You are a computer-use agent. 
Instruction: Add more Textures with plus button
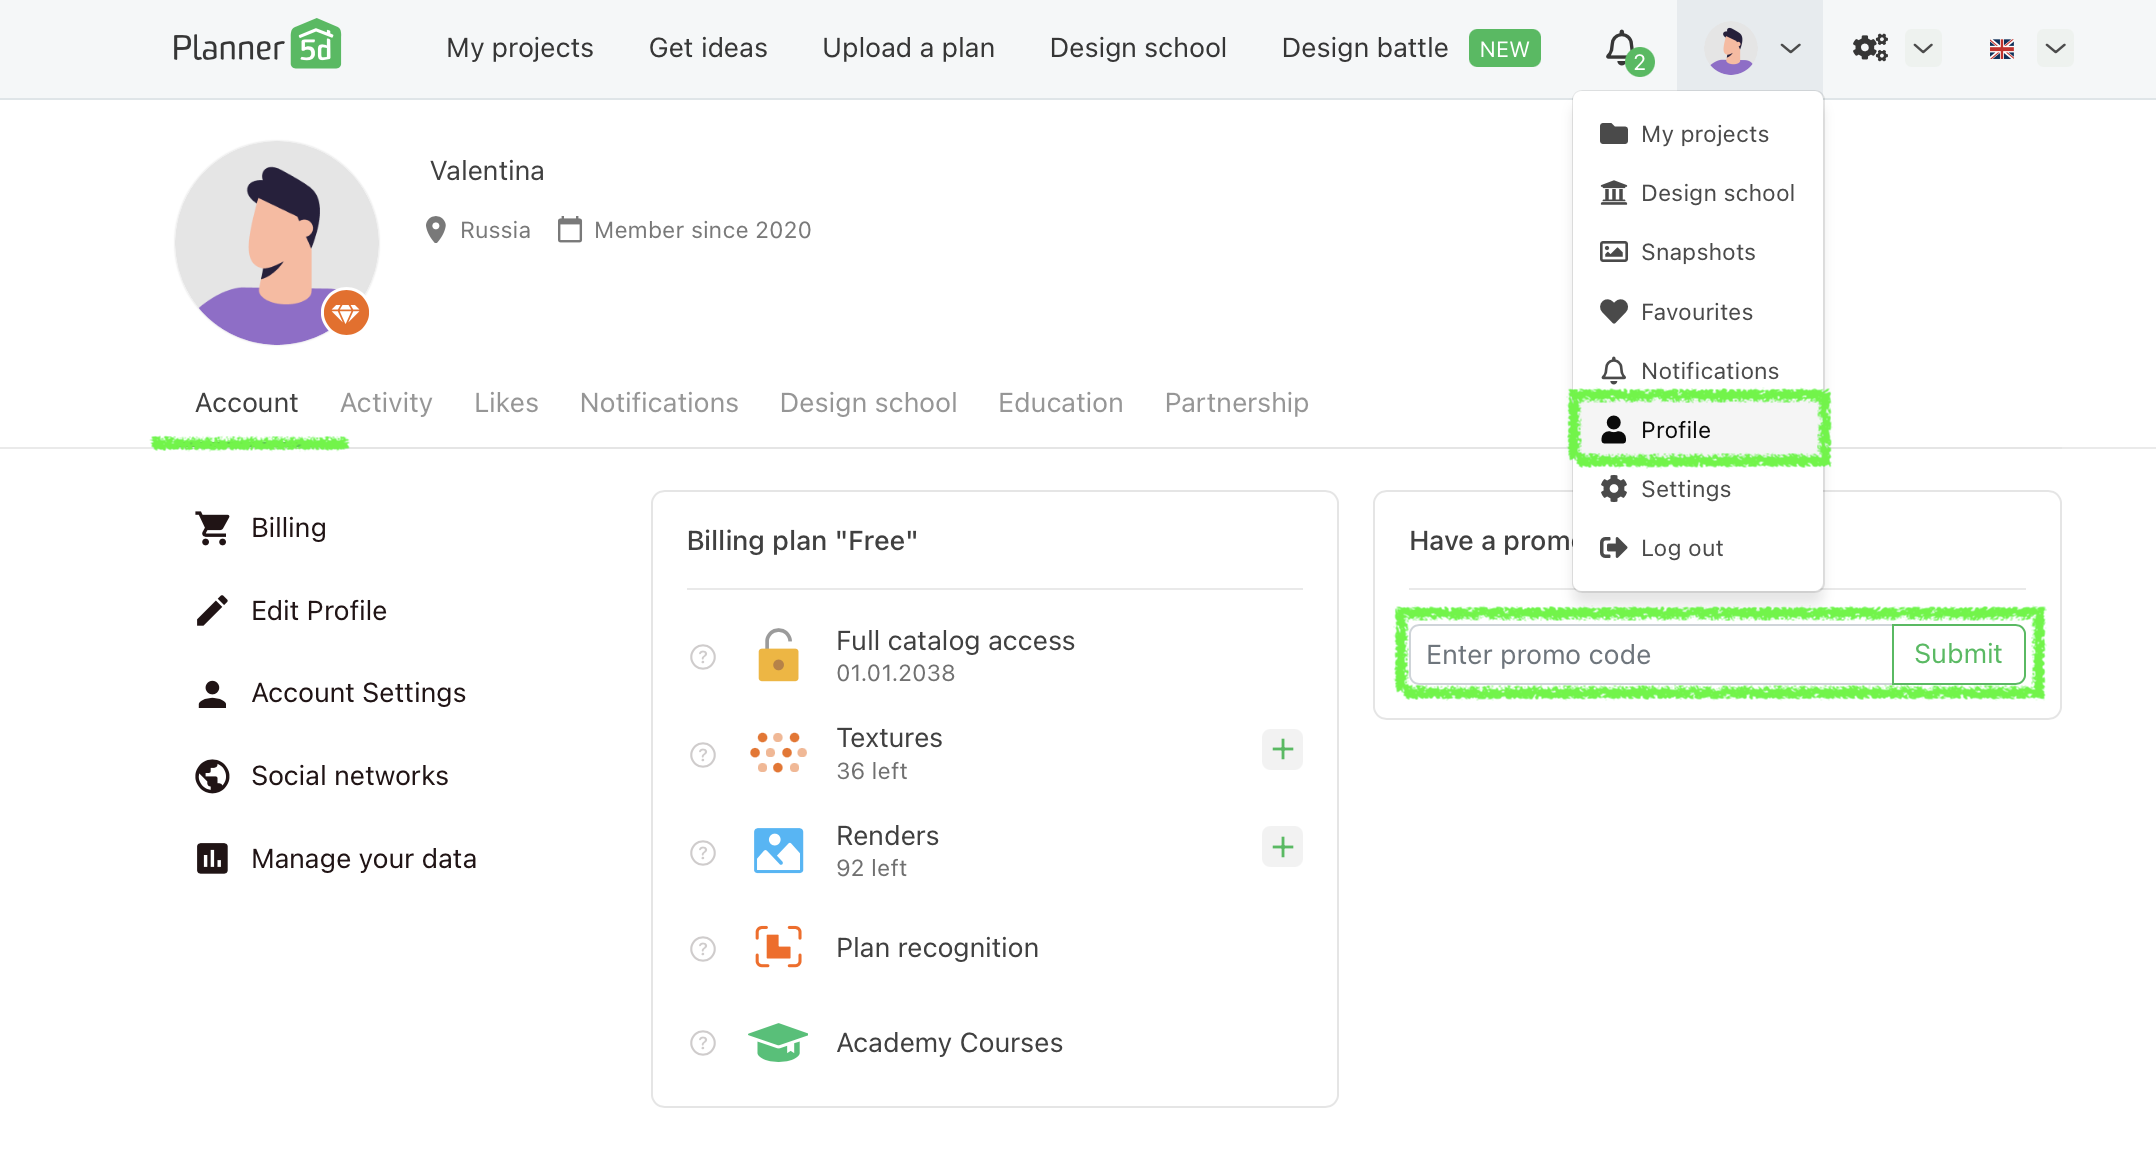pos(1282,750)
